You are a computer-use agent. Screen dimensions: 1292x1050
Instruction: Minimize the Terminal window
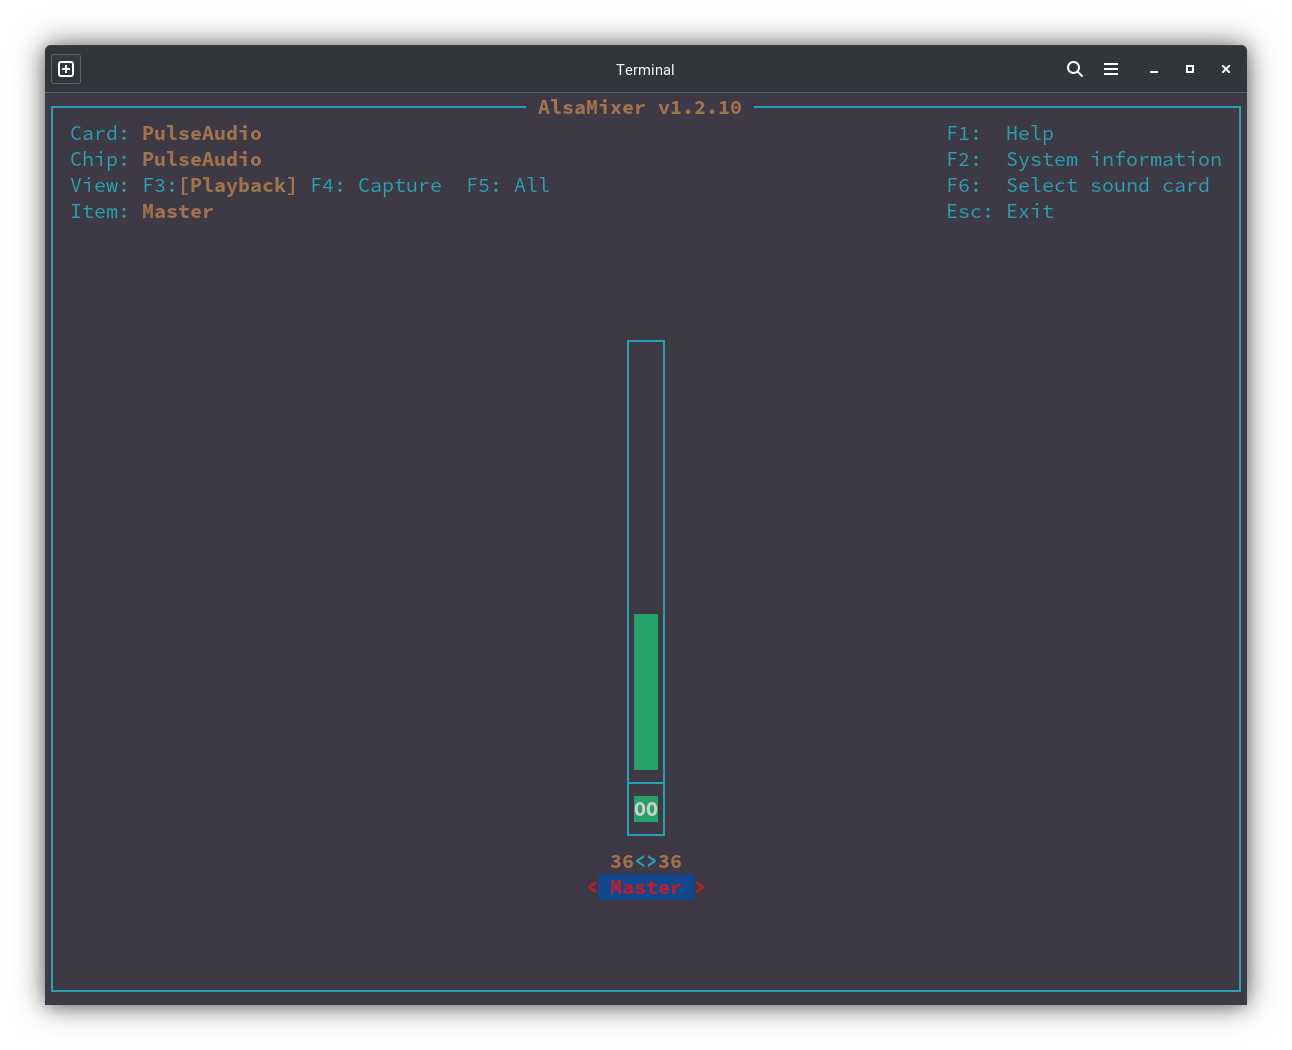[x=1154, y=69]
